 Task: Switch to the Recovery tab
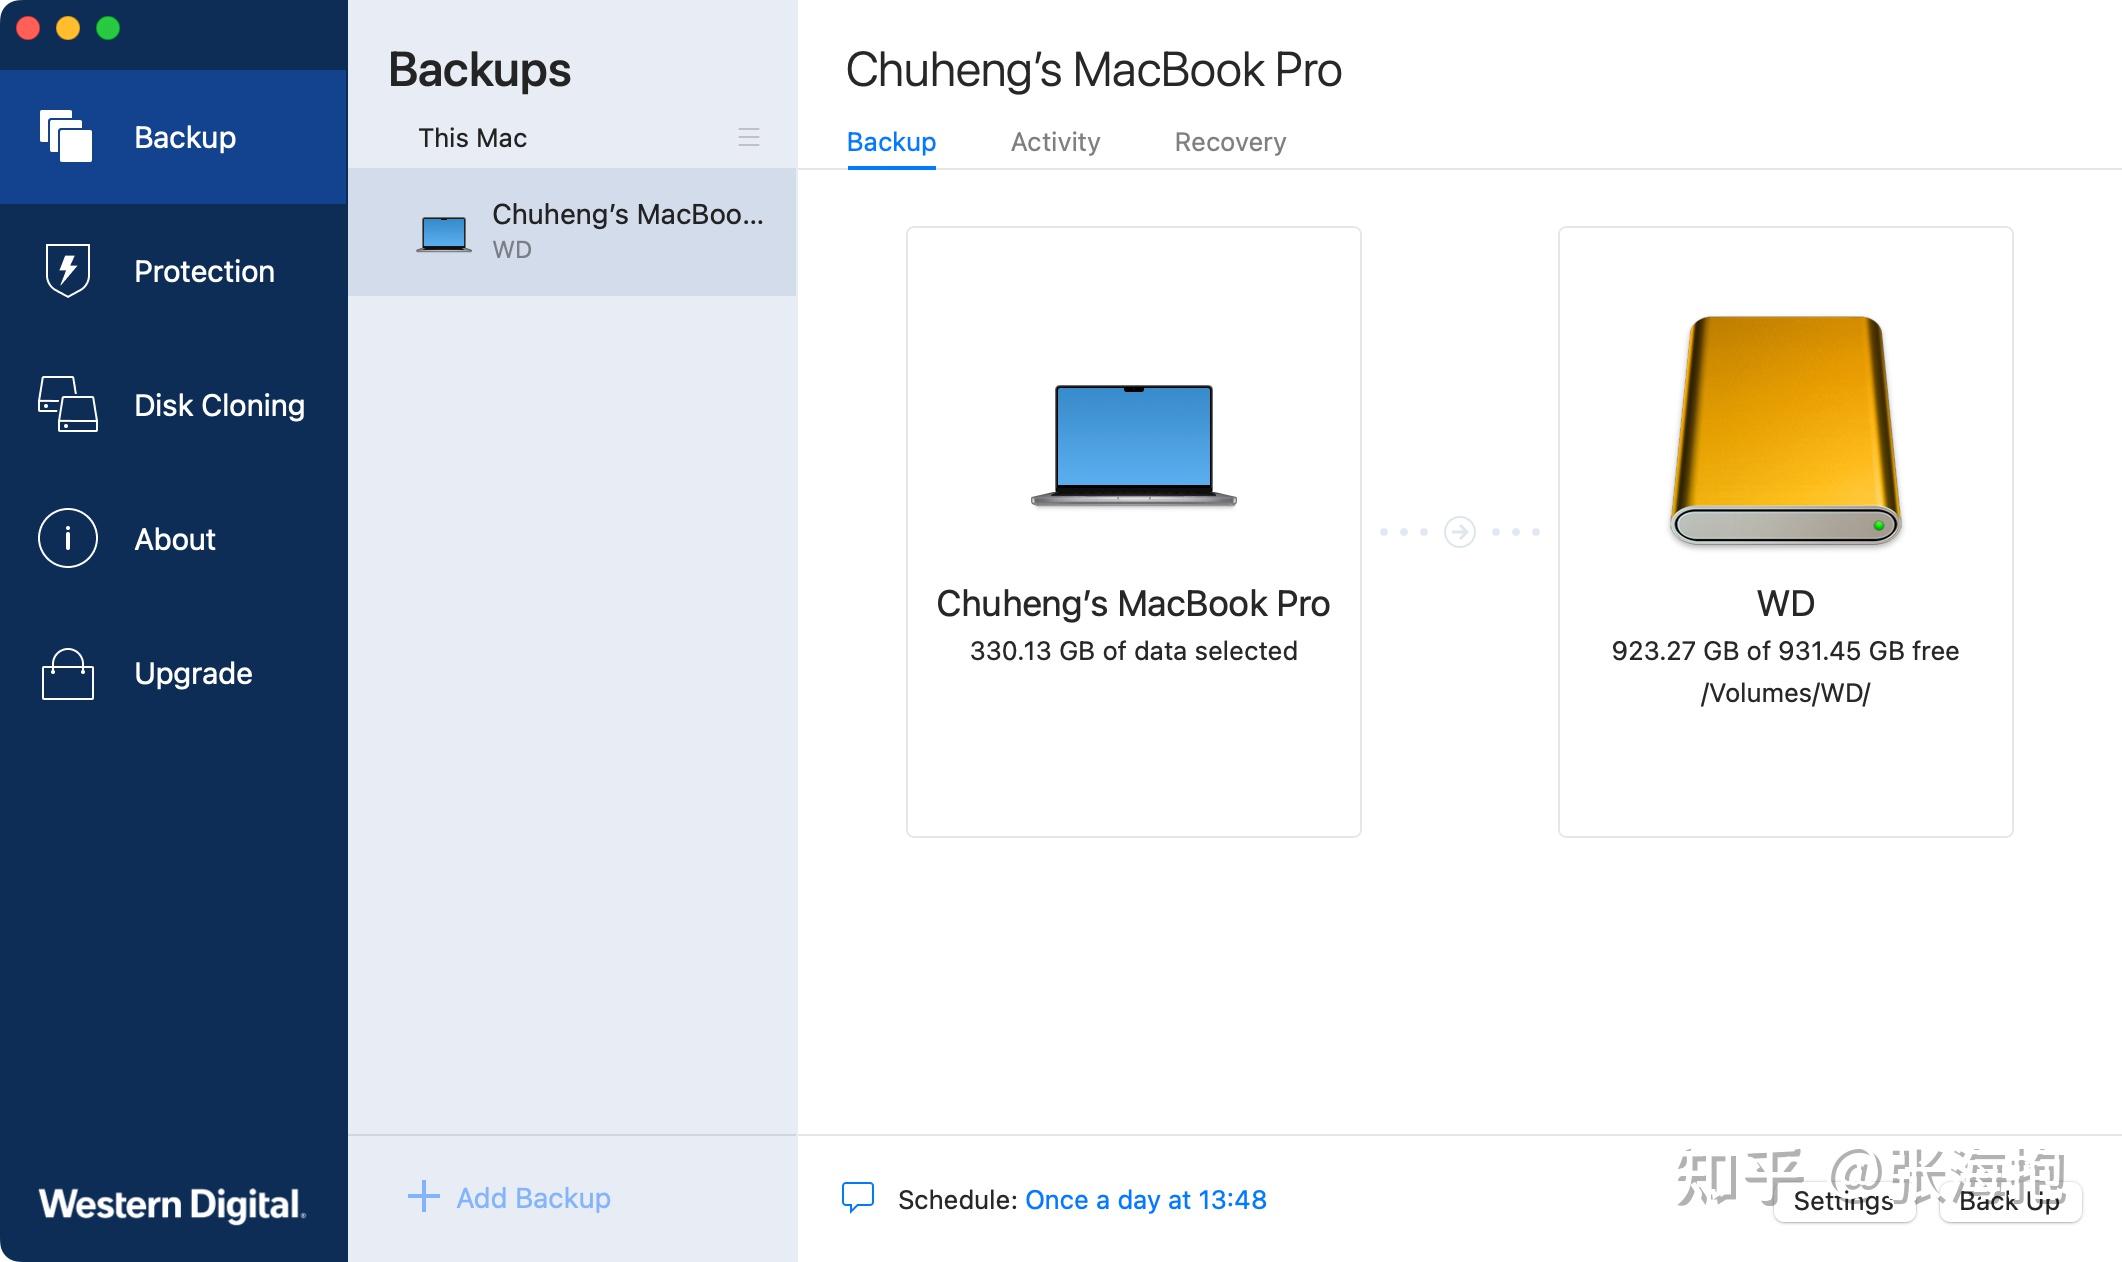(1230, 142)
